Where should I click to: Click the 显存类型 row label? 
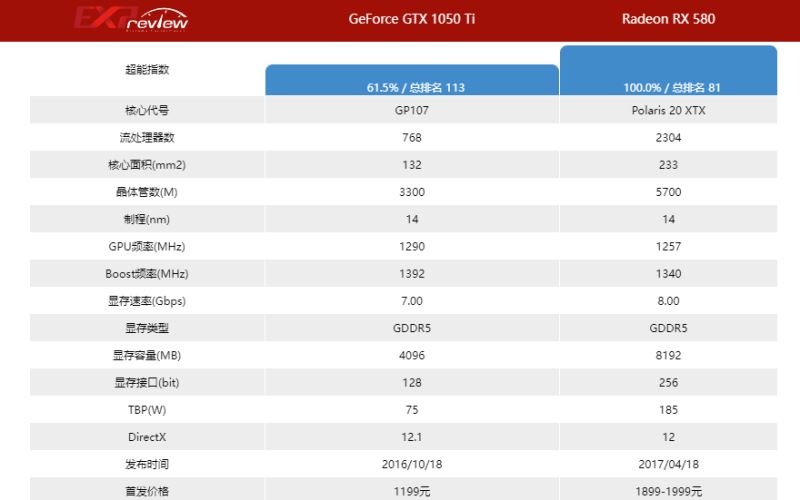[x=147, y=328]
